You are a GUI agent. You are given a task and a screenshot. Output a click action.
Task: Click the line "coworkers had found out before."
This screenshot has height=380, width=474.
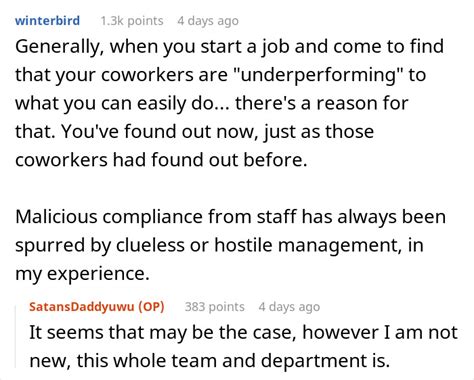pos(161,160)
